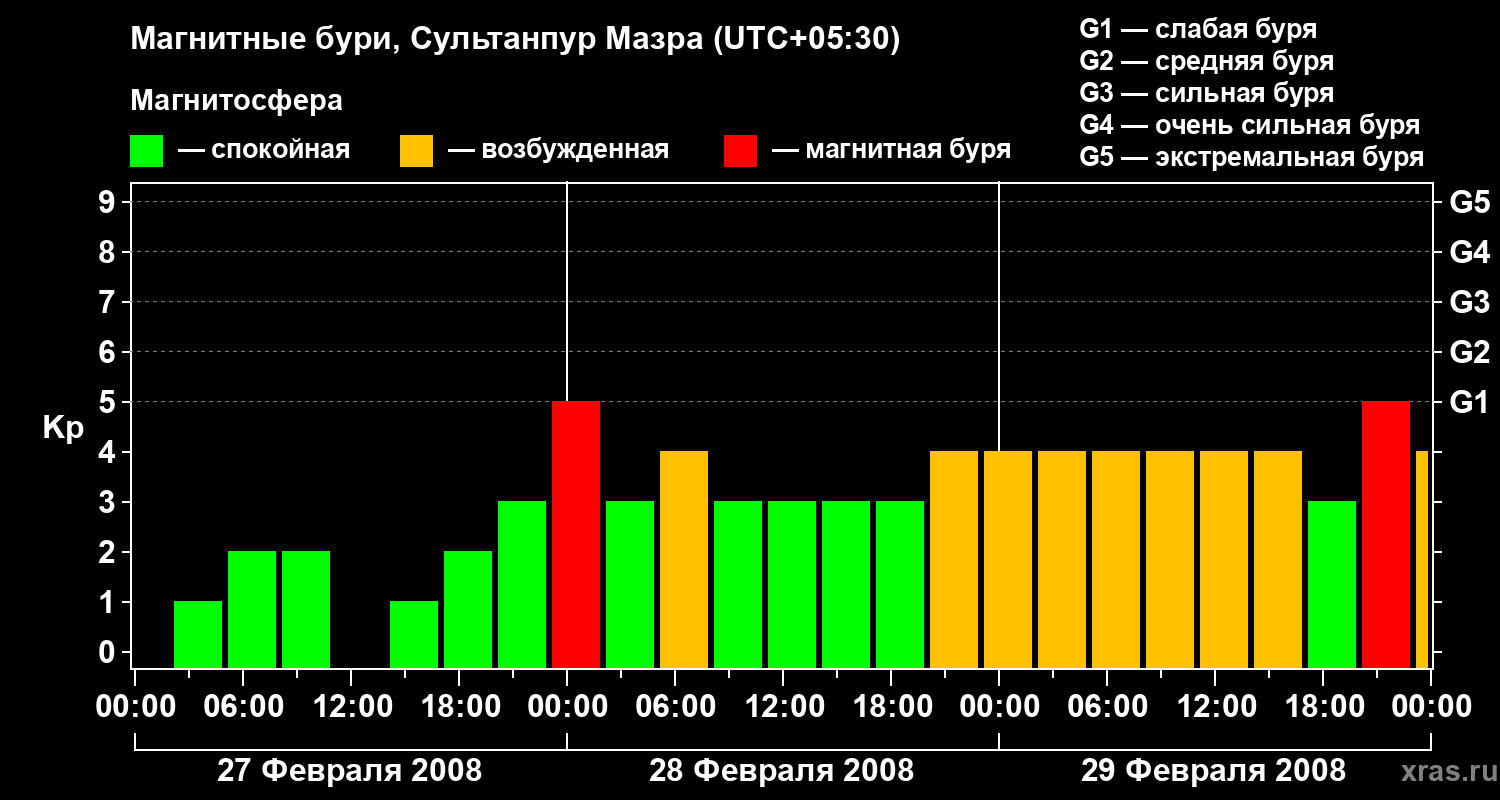Click the red 'магнитная буря' legend swatch

coord(740,151)
